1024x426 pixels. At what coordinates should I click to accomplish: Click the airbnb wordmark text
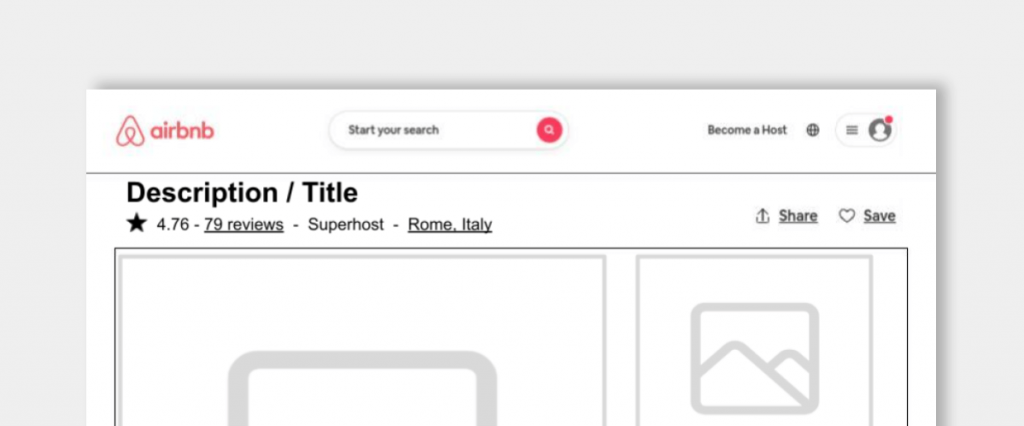coord(182,131)
